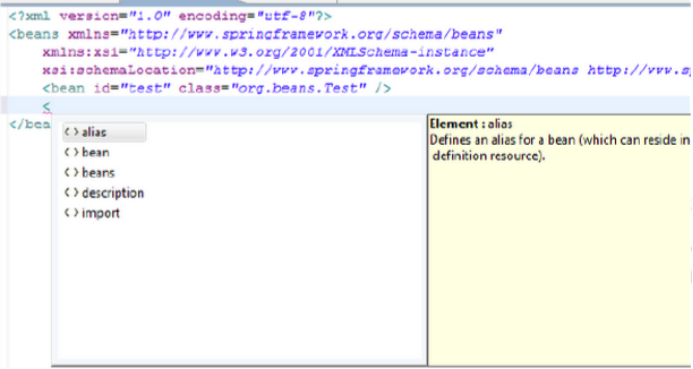
Task: Select the alias completion proposal
Action: (104, 132)
